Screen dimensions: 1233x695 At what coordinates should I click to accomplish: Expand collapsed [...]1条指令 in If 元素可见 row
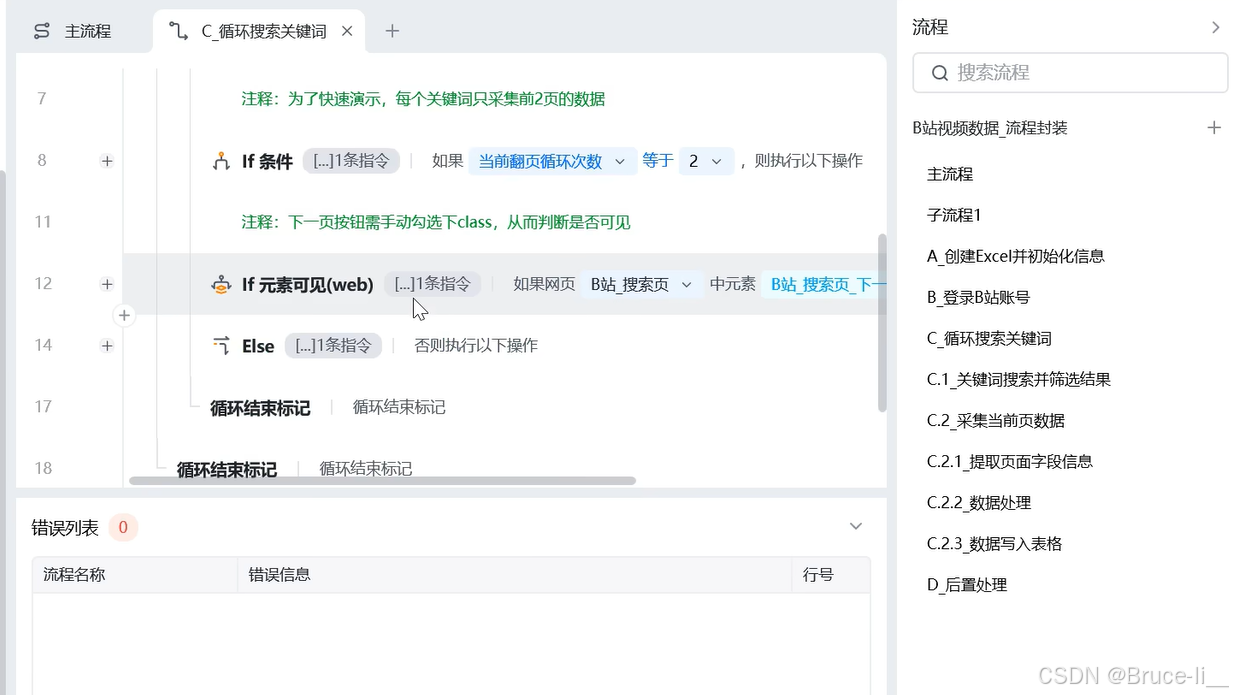point(432,284)
